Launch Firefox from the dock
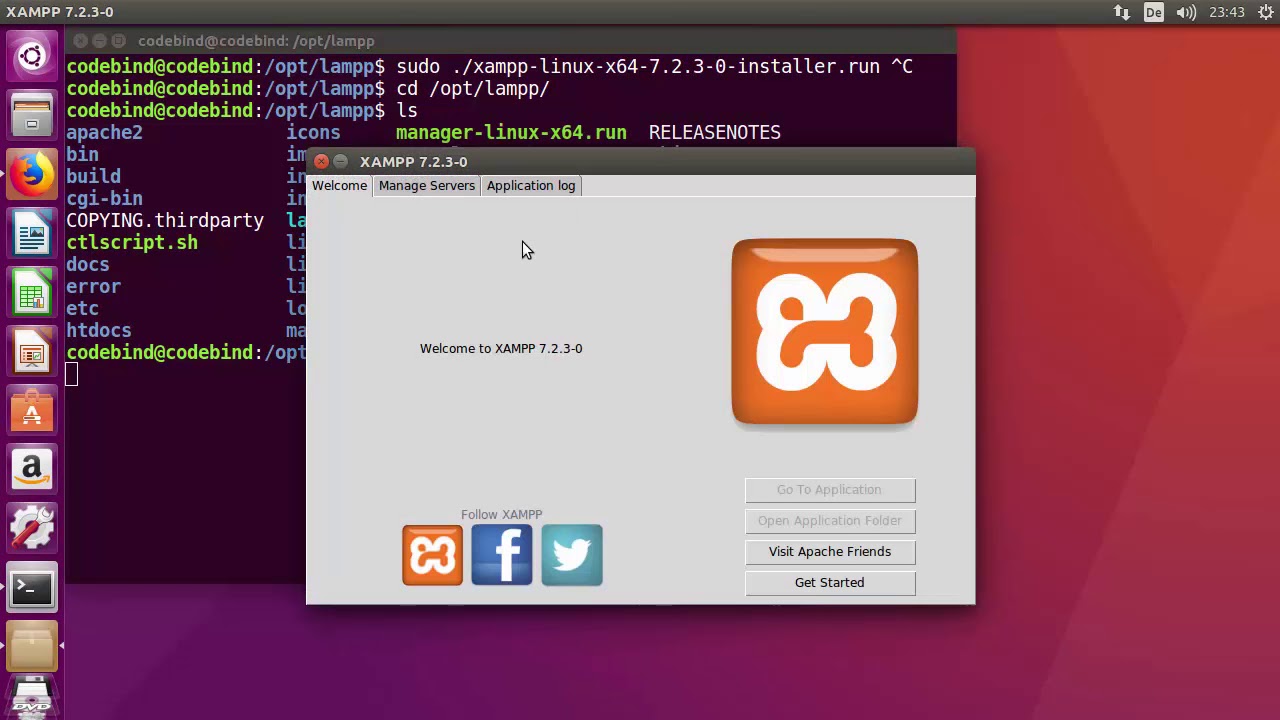 [32, 174]
